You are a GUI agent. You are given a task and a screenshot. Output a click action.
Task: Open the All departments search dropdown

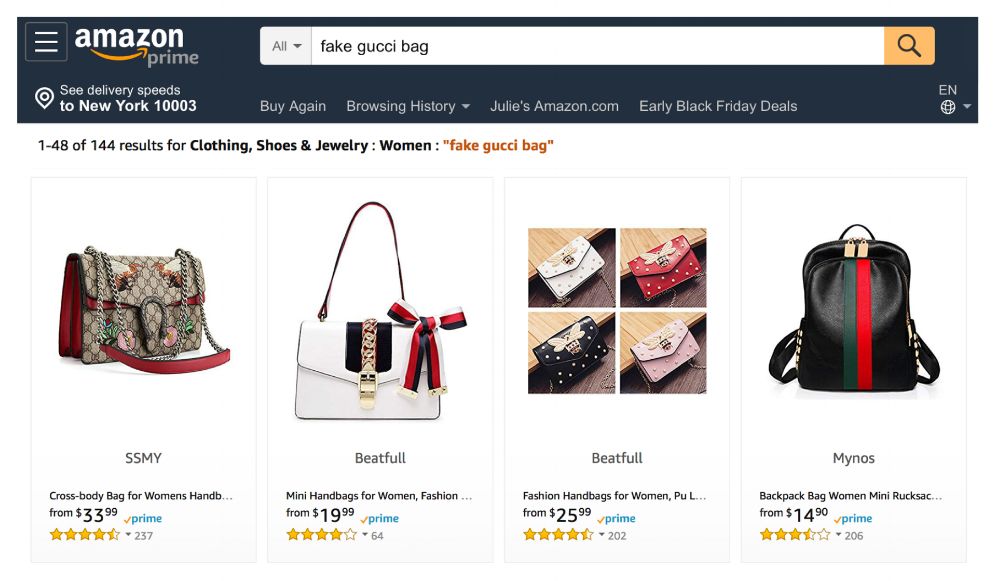coord(286,46)
